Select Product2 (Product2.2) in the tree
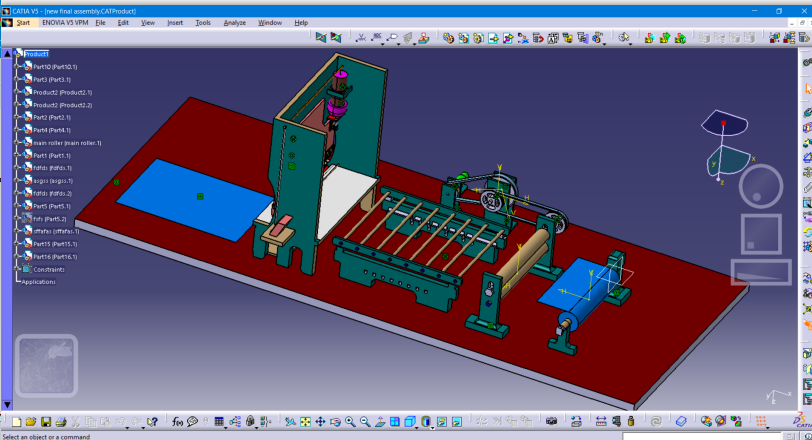The image size is (812, 440). point(63,105)
